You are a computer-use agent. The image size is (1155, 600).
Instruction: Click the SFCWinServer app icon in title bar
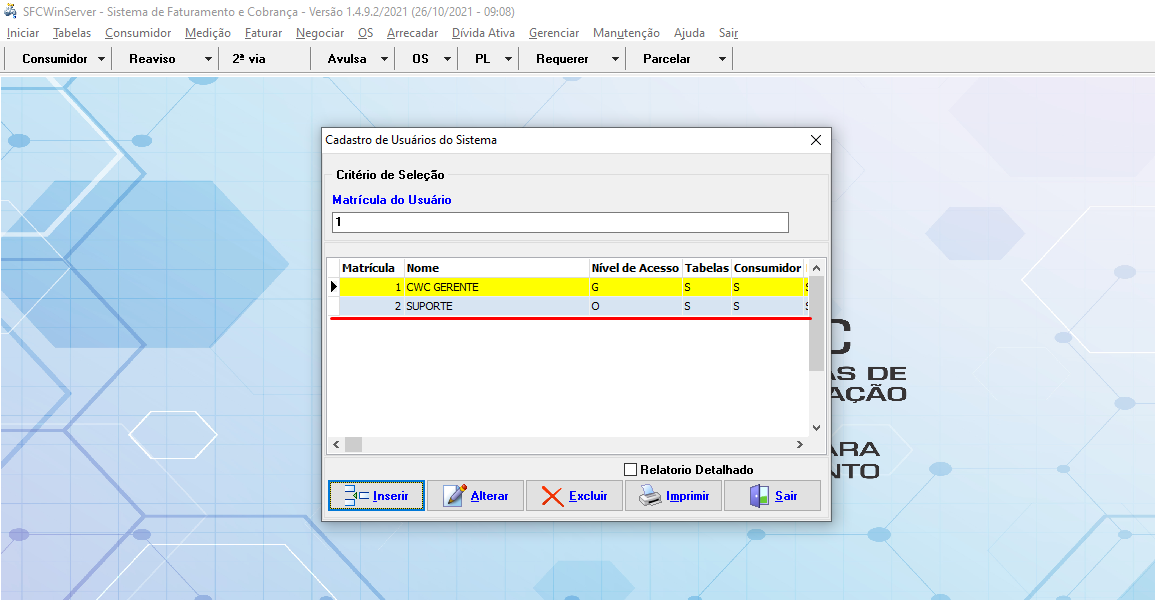tap(11, 12)
